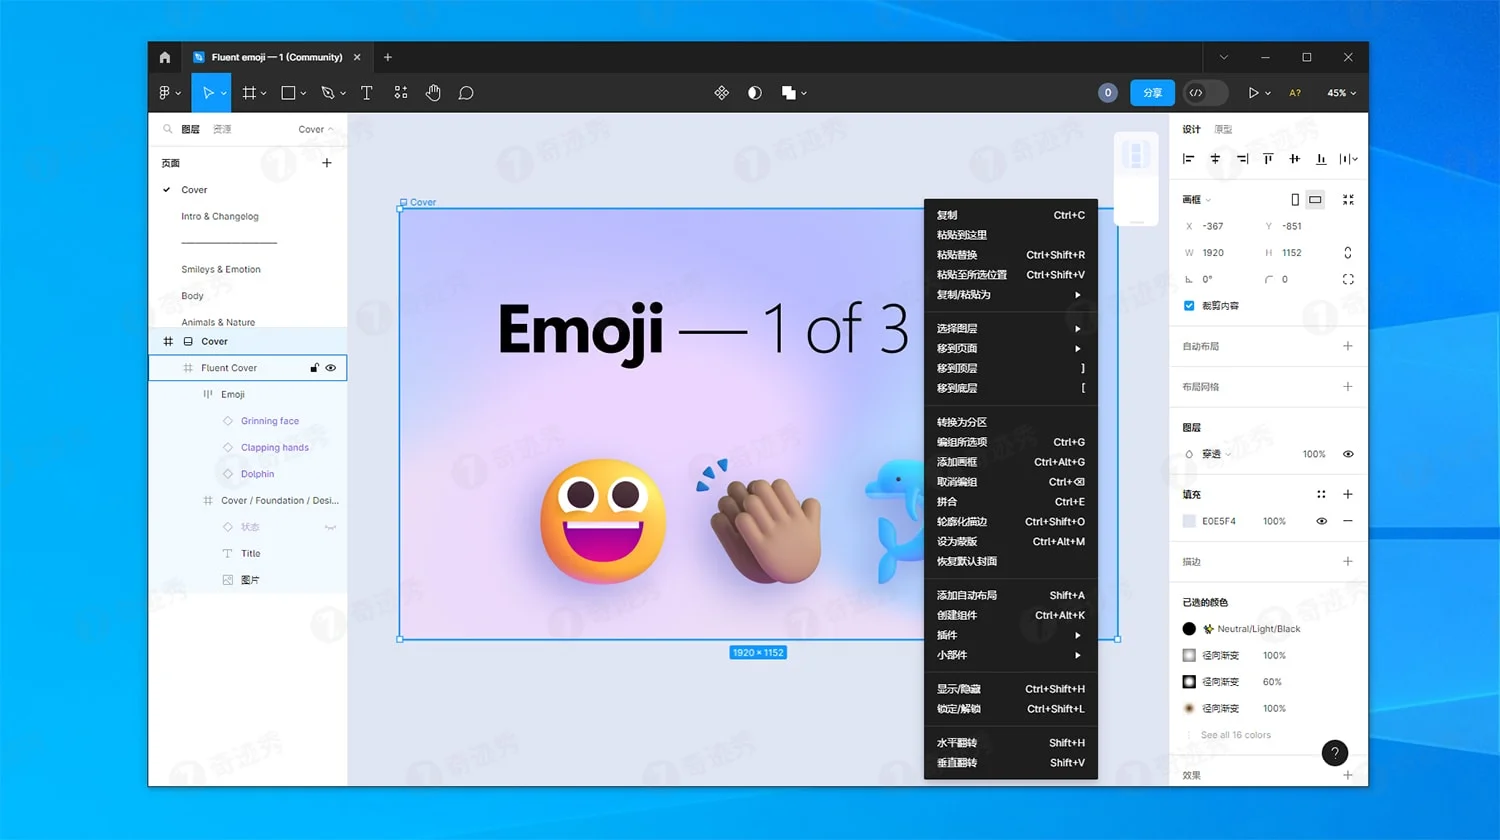
Task: Click the E0E5F4 fill color swatch
Action: coord(1189,521)
